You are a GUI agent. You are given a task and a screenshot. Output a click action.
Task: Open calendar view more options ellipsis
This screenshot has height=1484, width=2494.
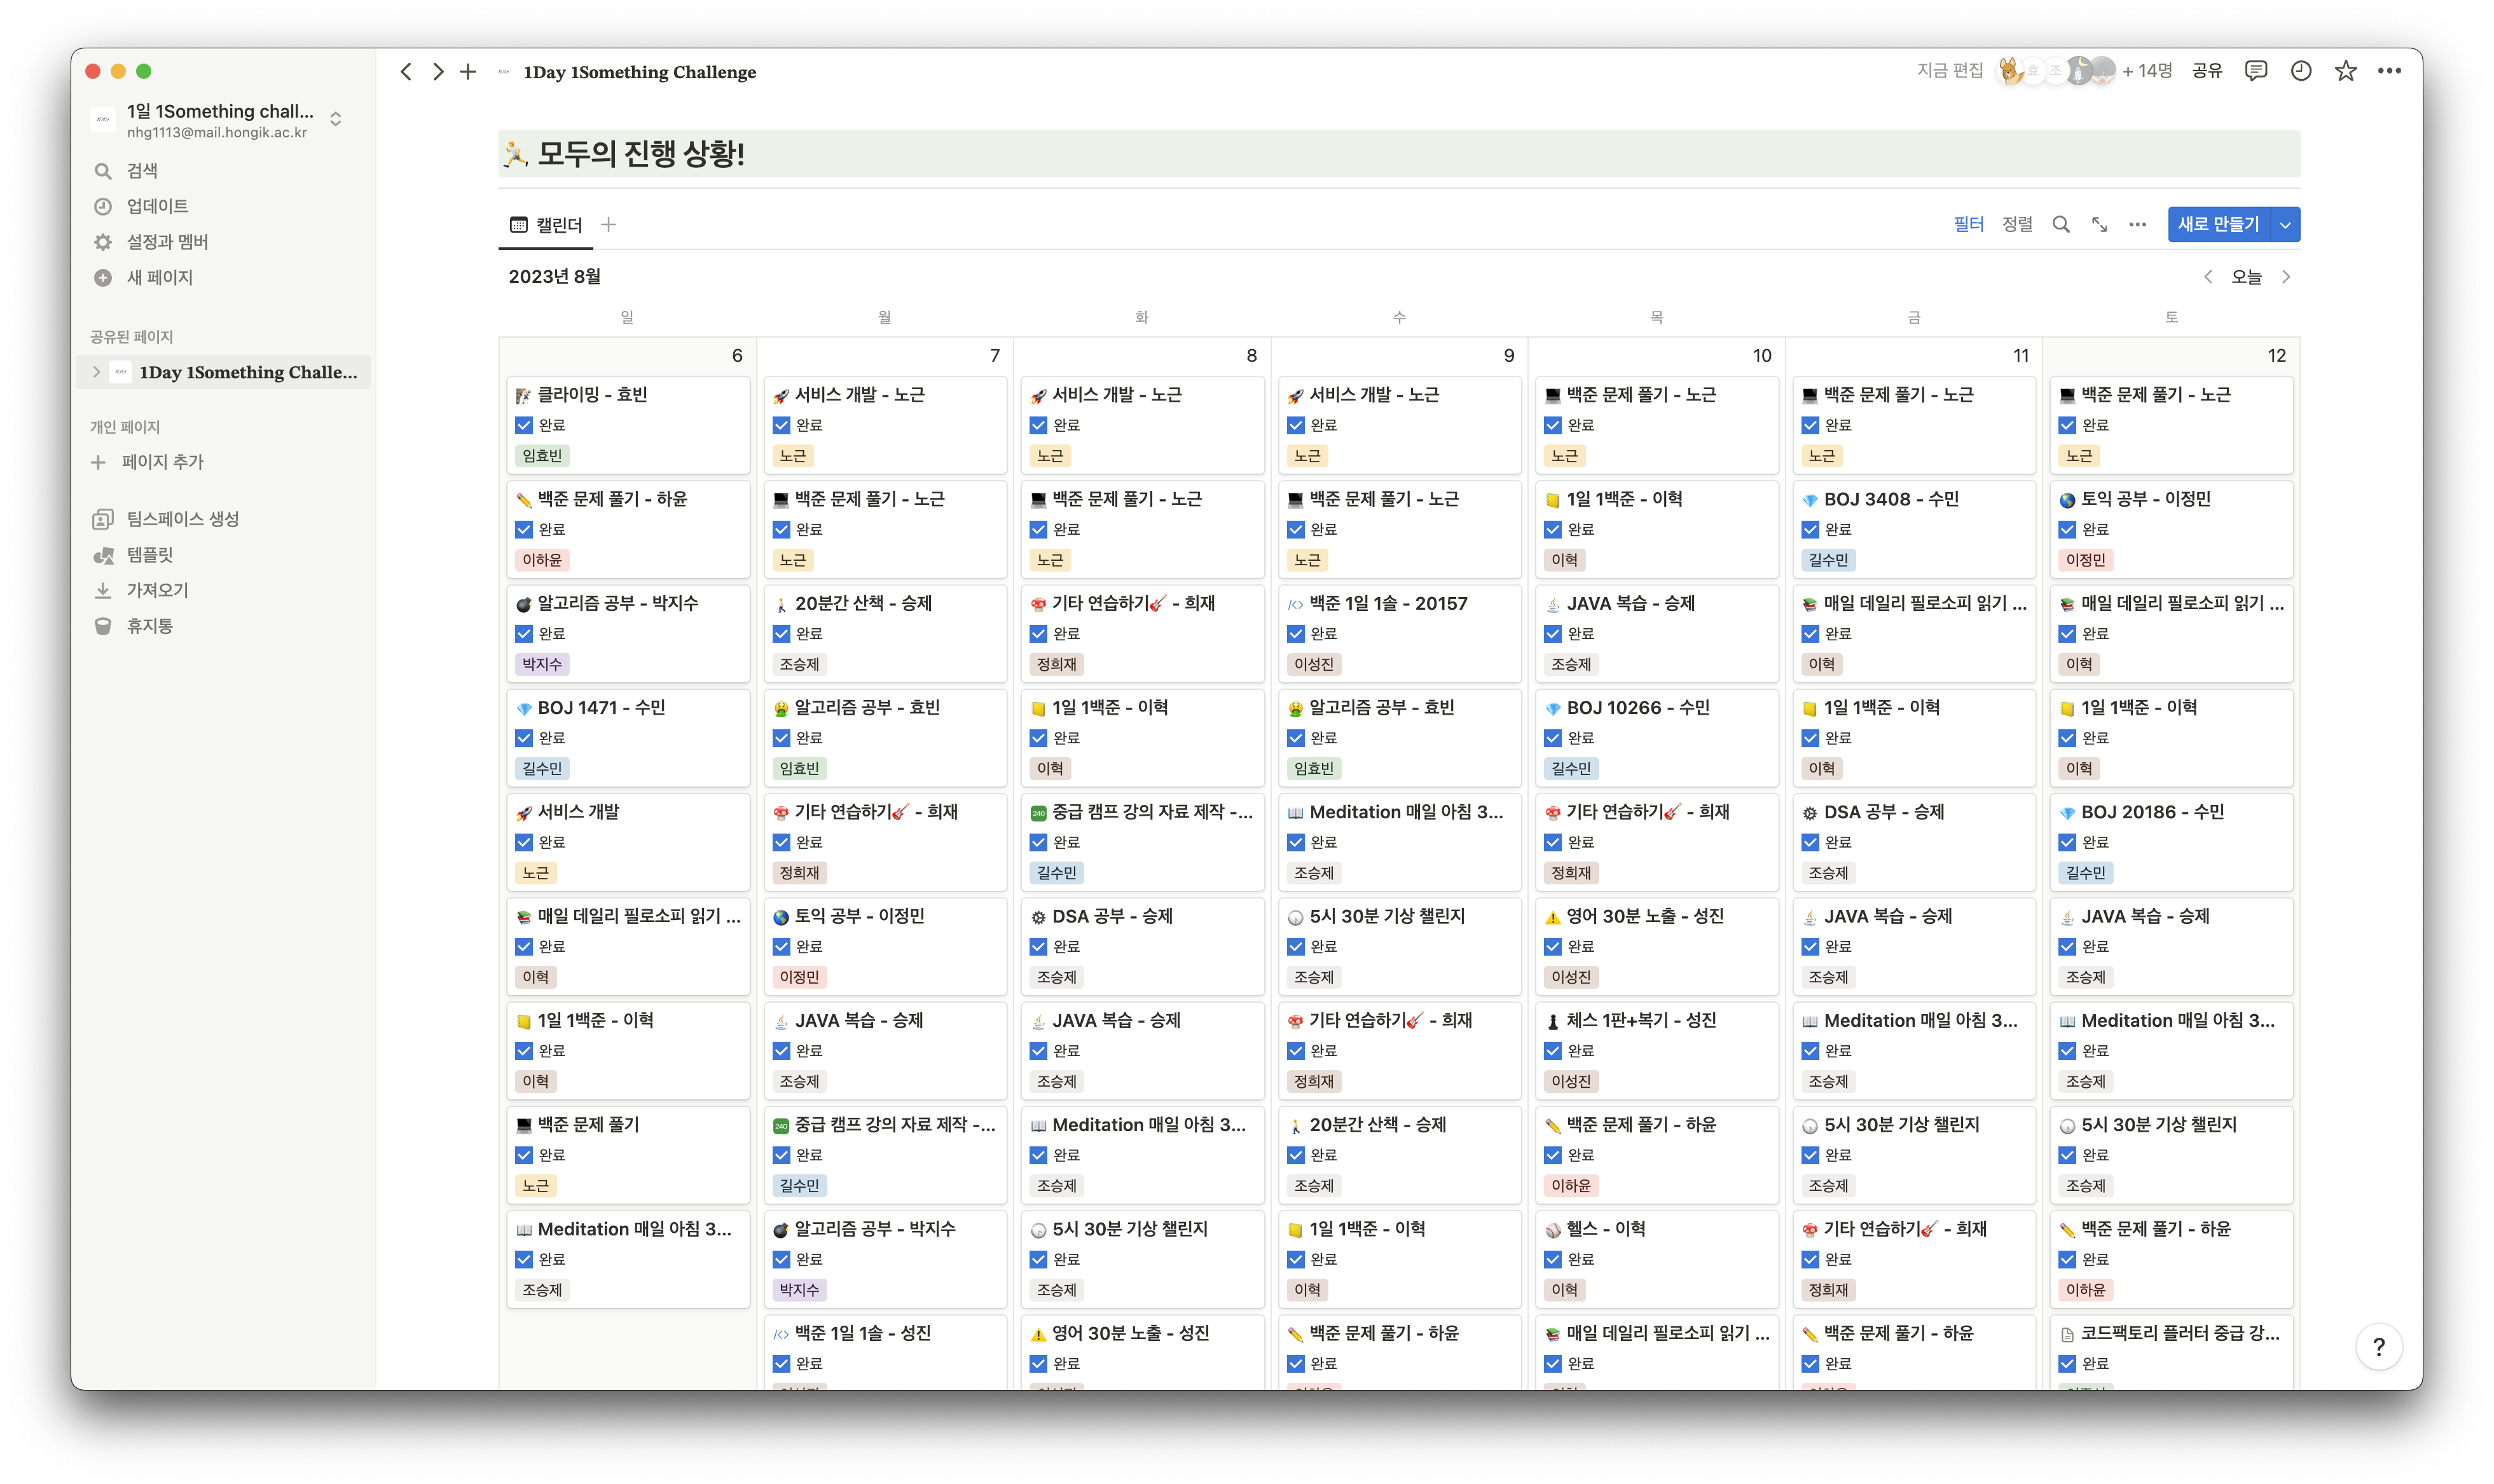click(2137, 224)
